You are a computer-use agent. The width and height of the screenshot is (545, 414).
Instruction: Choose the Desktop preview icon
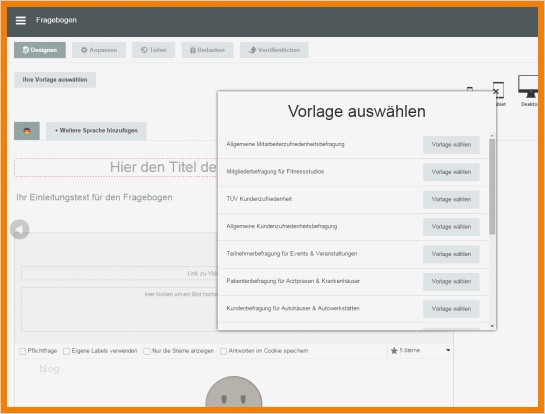[529, 90]
